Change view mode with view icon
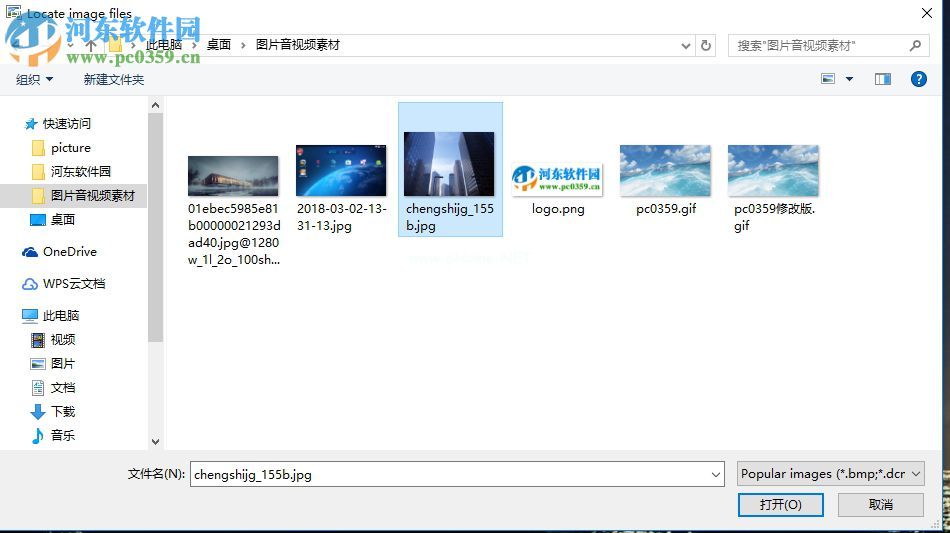 828,79
